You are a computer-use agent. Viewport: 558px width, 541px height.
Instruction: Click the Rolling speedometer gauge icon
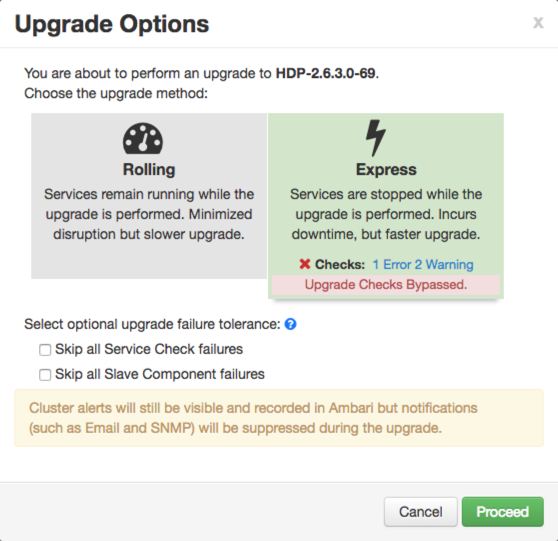click(x=143, y=138)
